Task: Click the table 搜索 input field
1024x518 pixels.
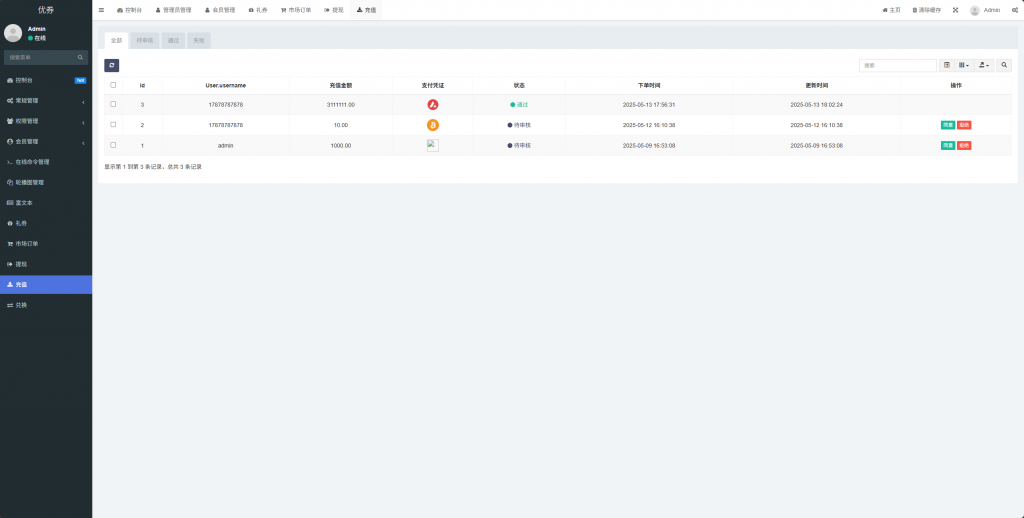Action: (x=897, y=65)
